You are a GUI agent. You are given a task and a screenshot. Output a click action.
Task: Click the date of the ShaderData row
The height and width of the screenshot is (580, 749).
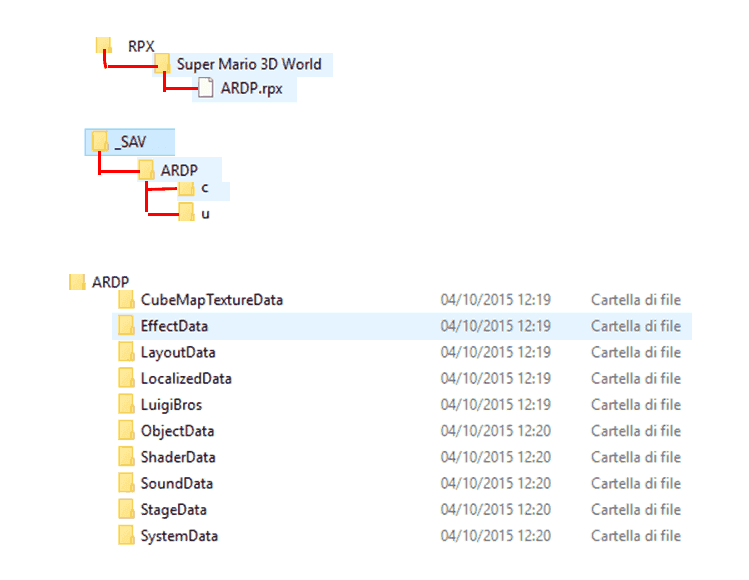(495, 458)
